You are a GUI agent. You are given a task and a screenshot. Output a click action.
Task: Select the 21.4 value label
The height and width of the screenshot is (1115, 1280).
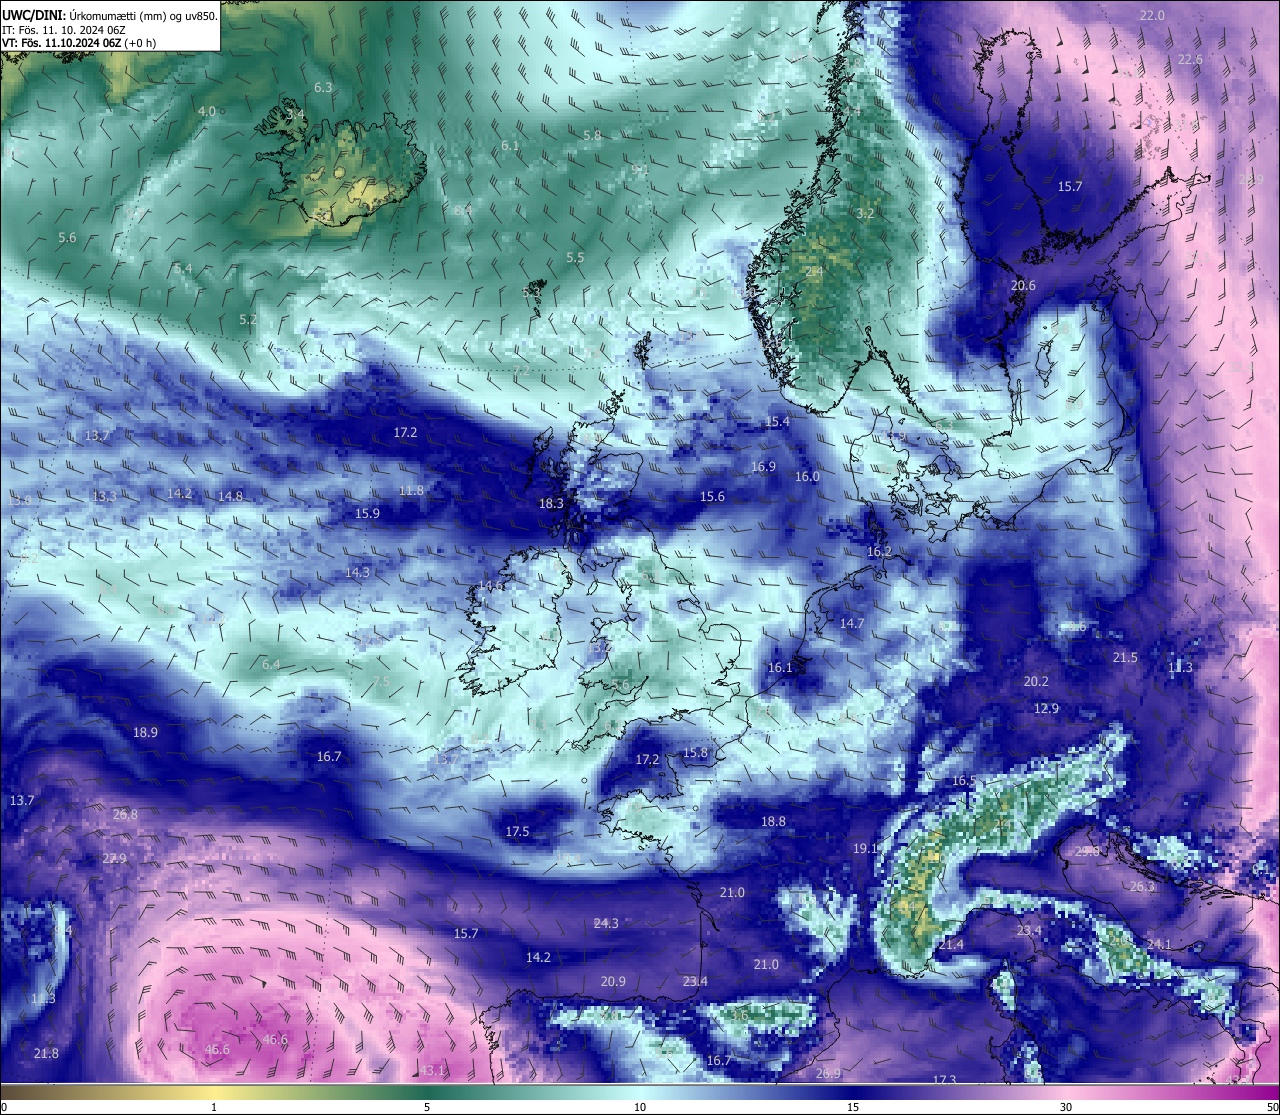[x=951, y=944]
